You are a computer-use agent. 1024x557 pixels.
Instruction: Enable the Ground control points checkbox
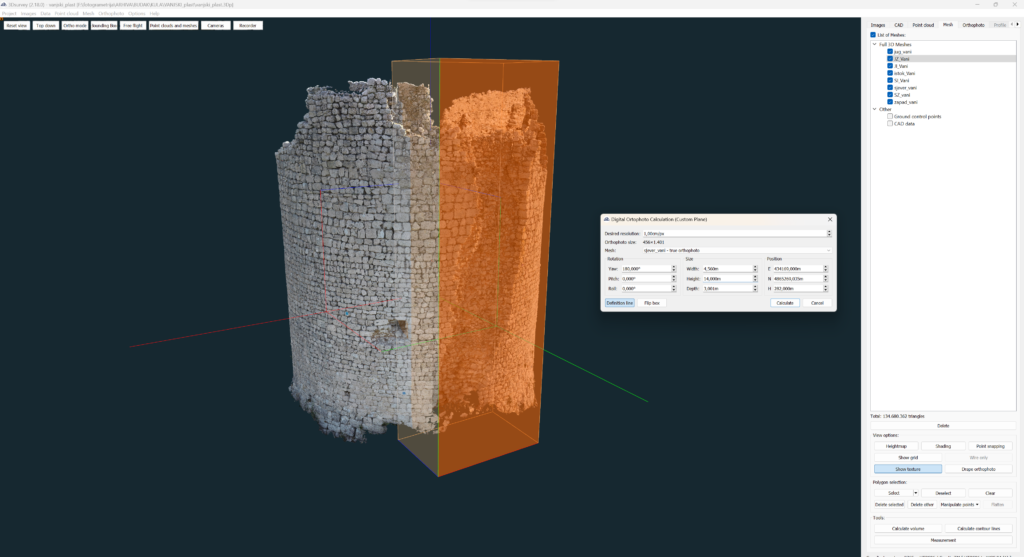[x=890, y=116]
